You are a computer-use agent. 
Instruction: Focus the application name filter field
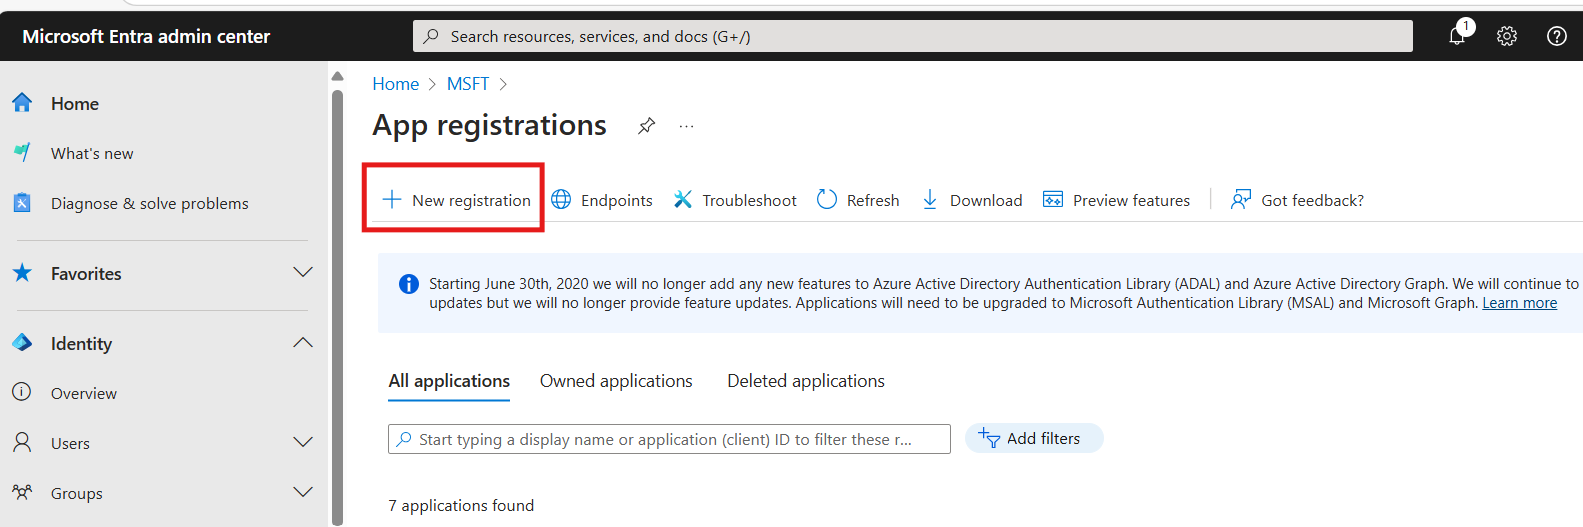pos(669,439)
